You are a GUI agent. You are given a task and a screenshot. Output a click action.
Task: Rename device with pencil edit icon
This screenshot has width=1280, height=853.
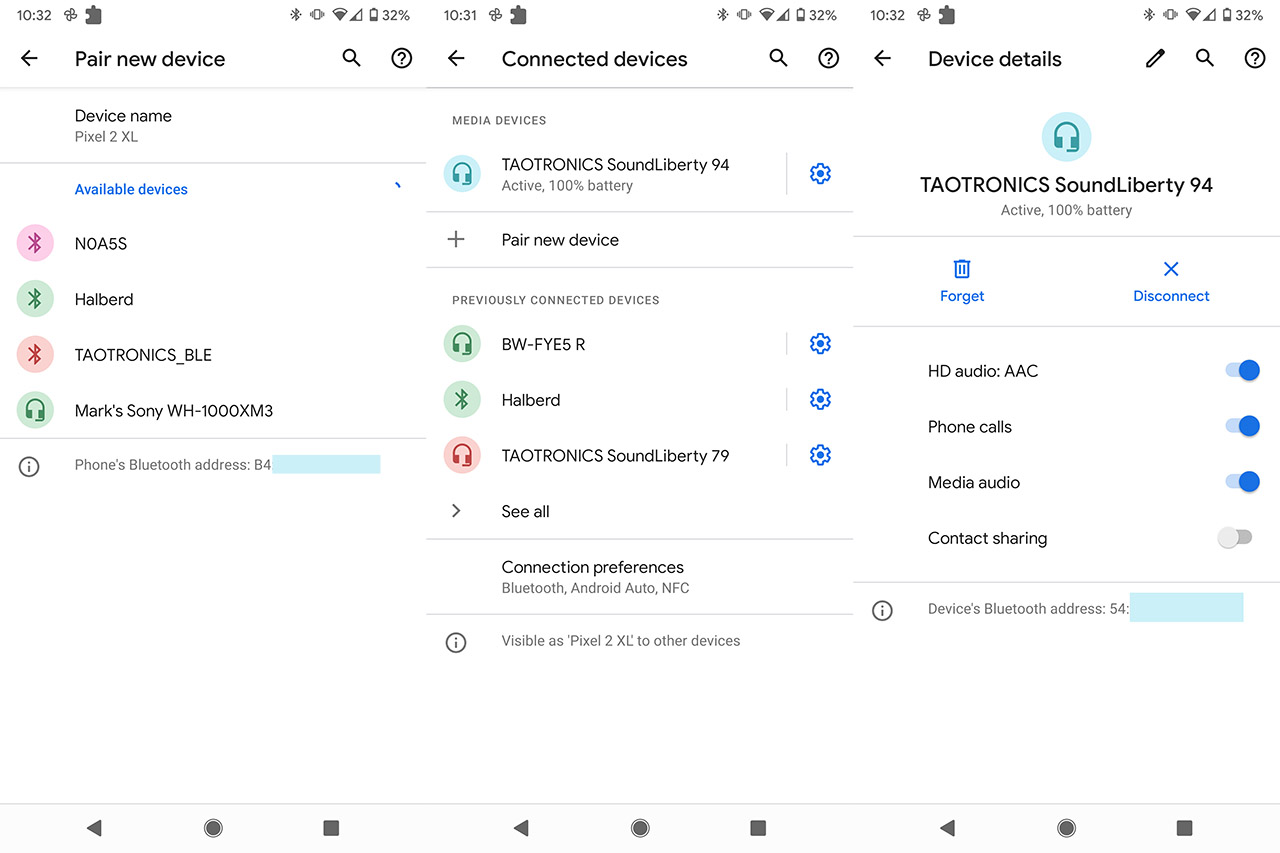tap(1155, 58)
